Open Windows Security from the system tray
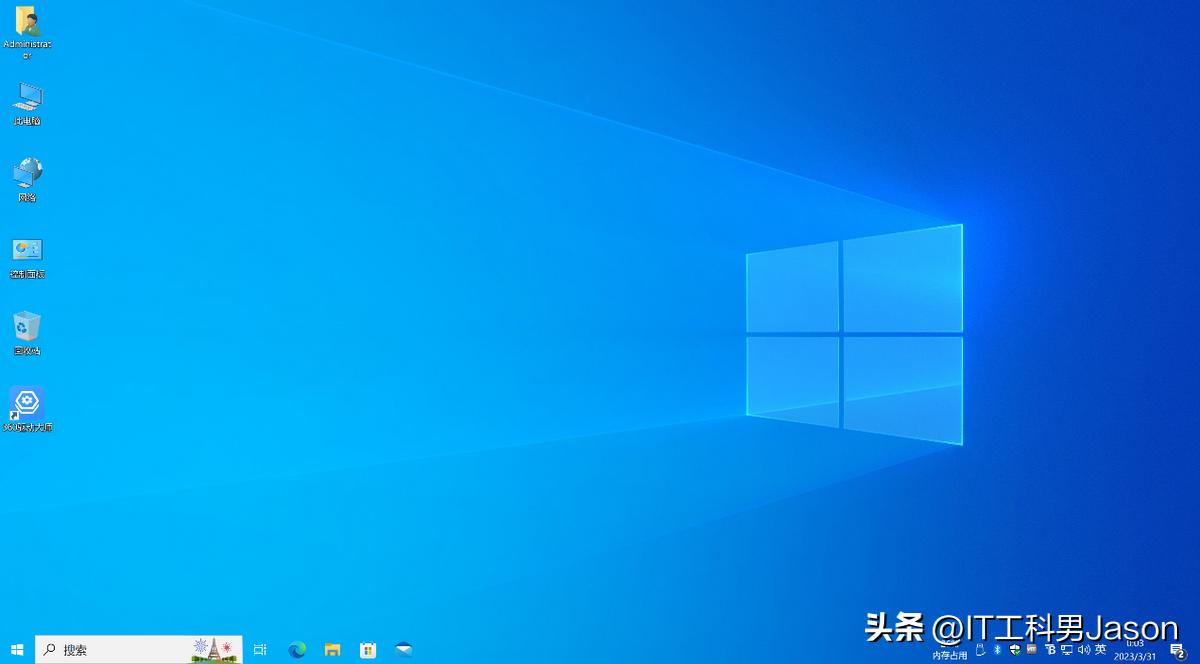The width and height of the screenshot is (1200, 664). pyautogui.click(x=1014, y=650)
